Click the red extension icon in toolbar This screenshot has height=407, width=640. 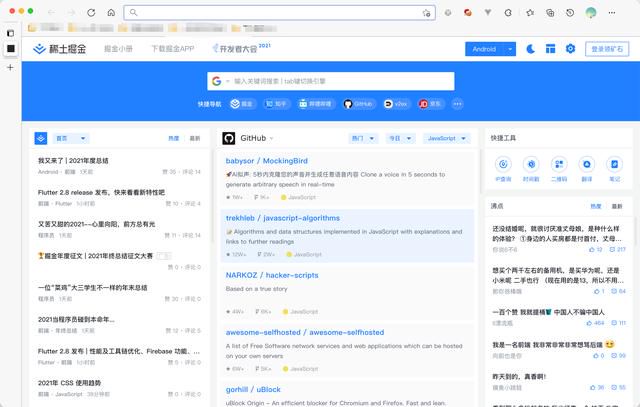click(468, 13)
